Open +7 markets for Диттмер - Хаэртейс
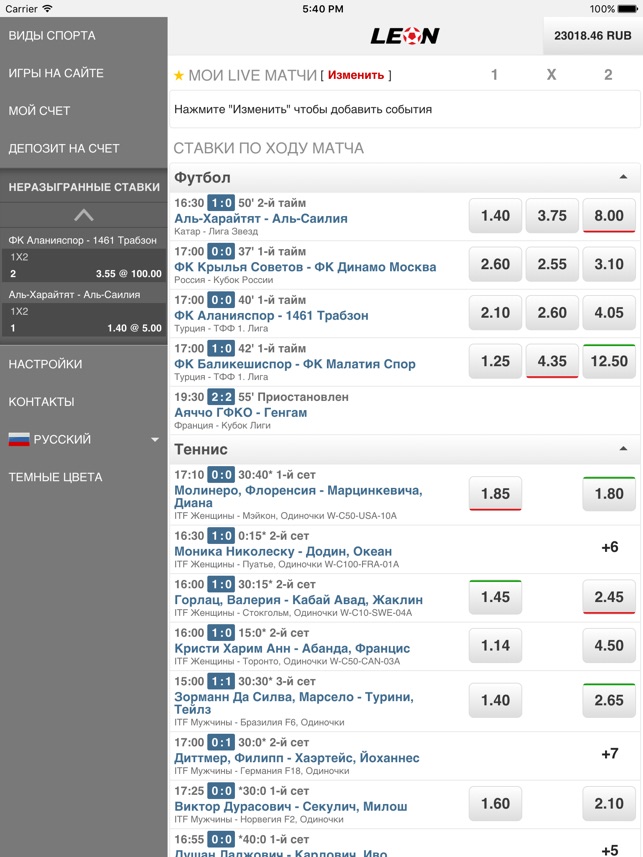This screenshot has height=857, width=643. tap(610, 754)
